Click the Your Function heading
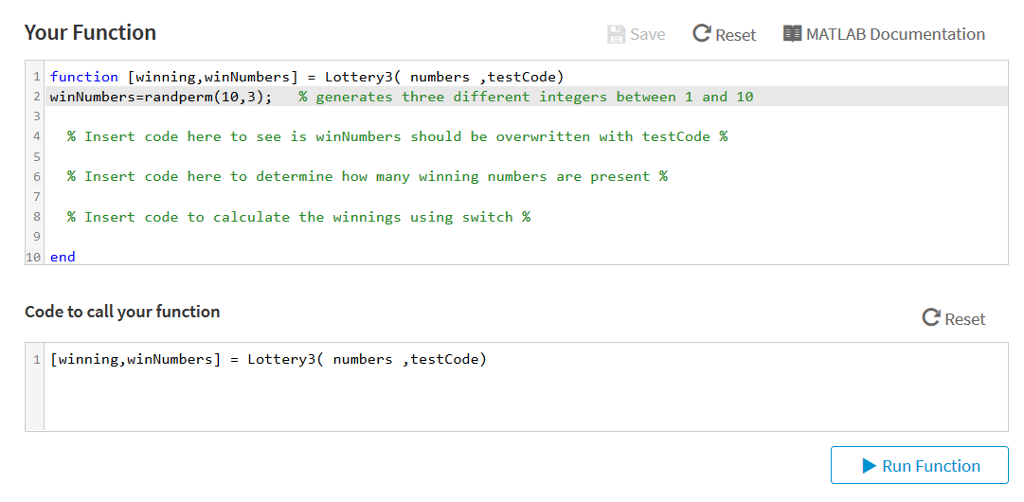Image resolution: width=1024 pixels, height=502 pixels. (90, 33)
